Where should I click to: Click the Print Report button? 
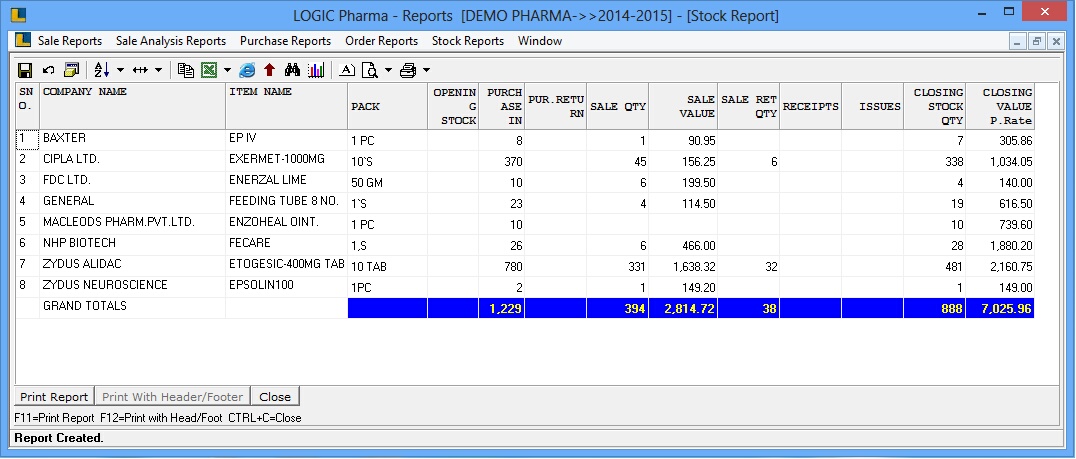click(54, 397)
